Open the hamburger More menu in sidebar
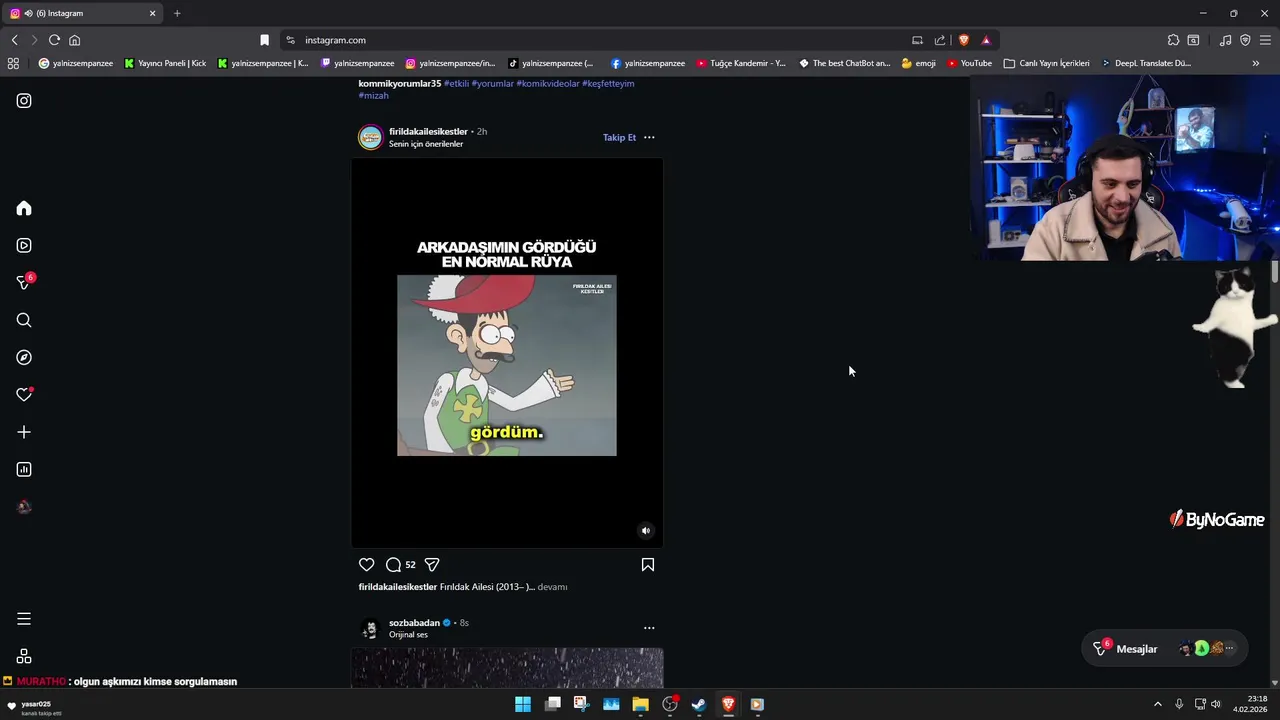Screen dimensions: 1280x720 24,619
